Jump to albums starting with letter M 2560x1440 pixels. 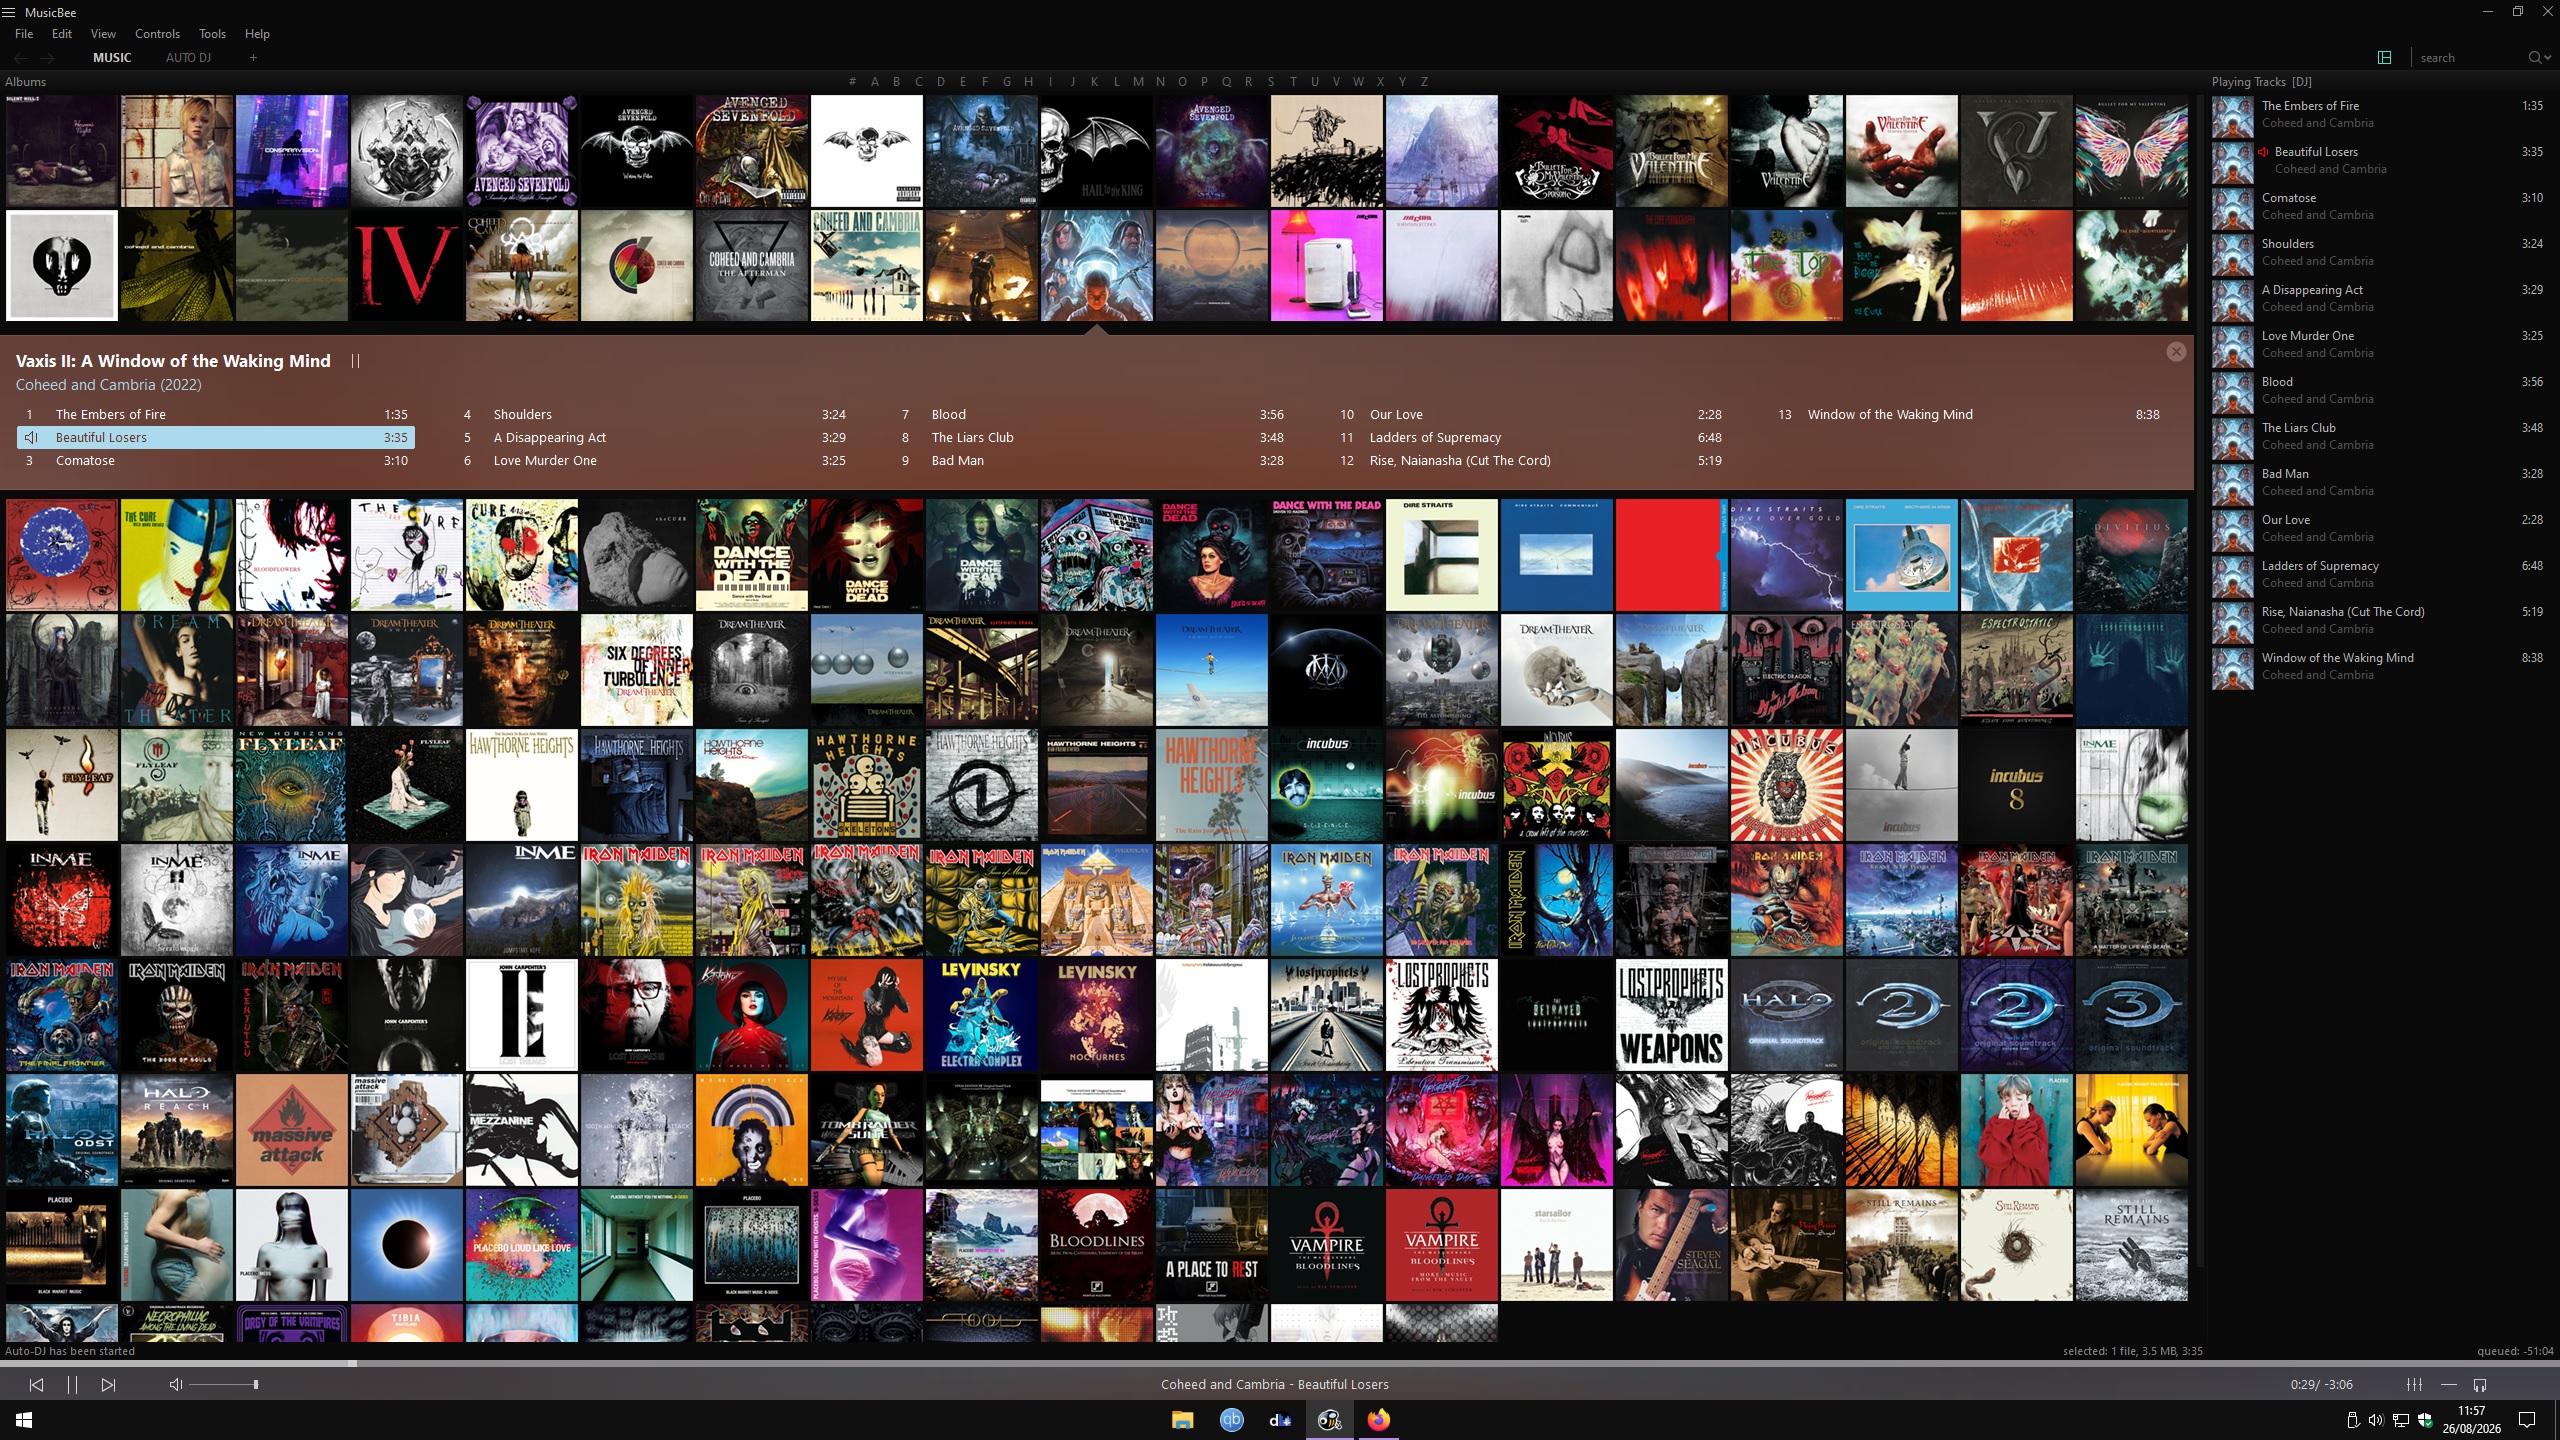pos(1138,82)
